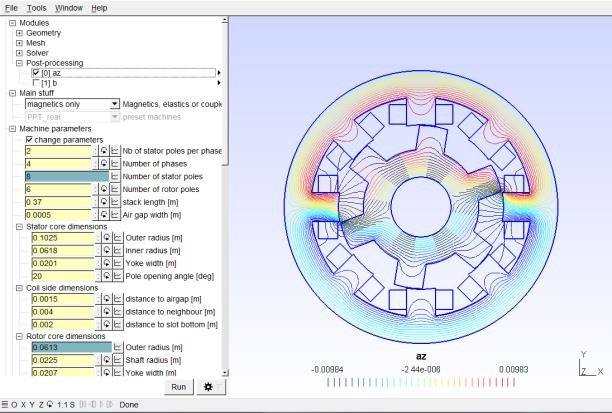The width and height of the screenshot is (612, 413).
Task: Click loop icon for stator Outer radius
Action: pyautogui.click(x=105, y=239)
